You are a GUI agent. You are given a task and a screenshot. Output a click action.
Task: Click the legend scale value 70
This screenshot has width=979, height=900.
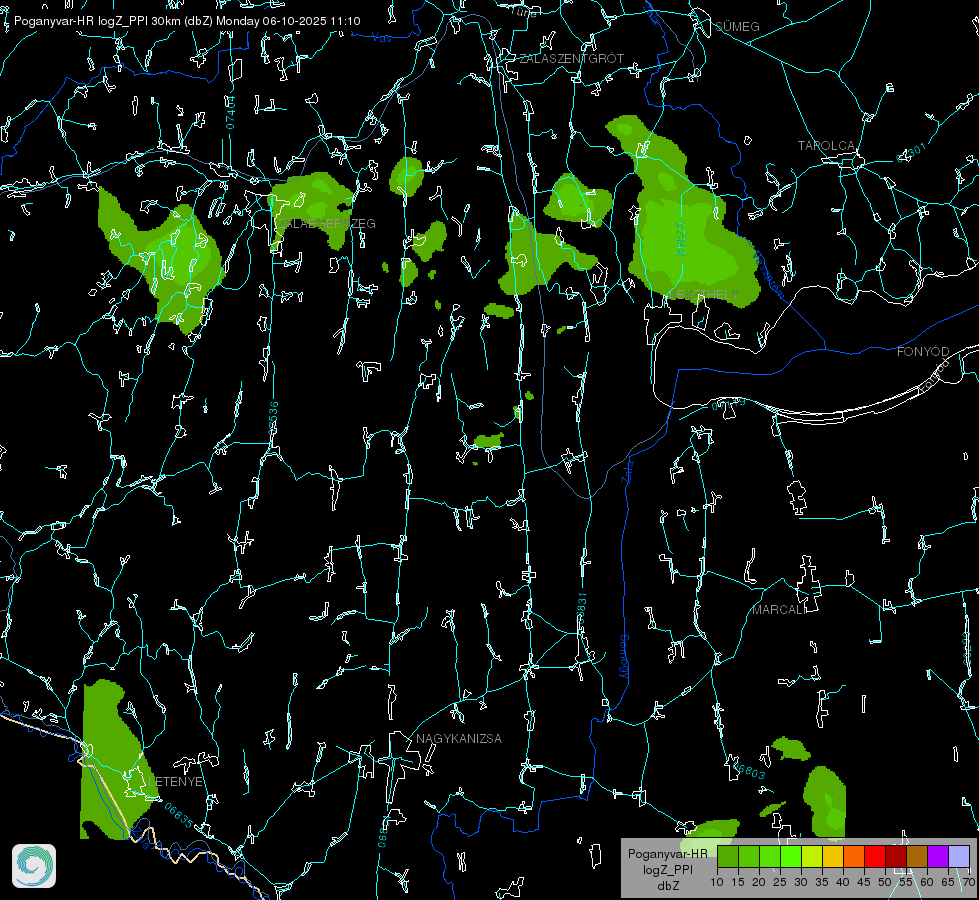pyautogui.click(x=968, y=883)
